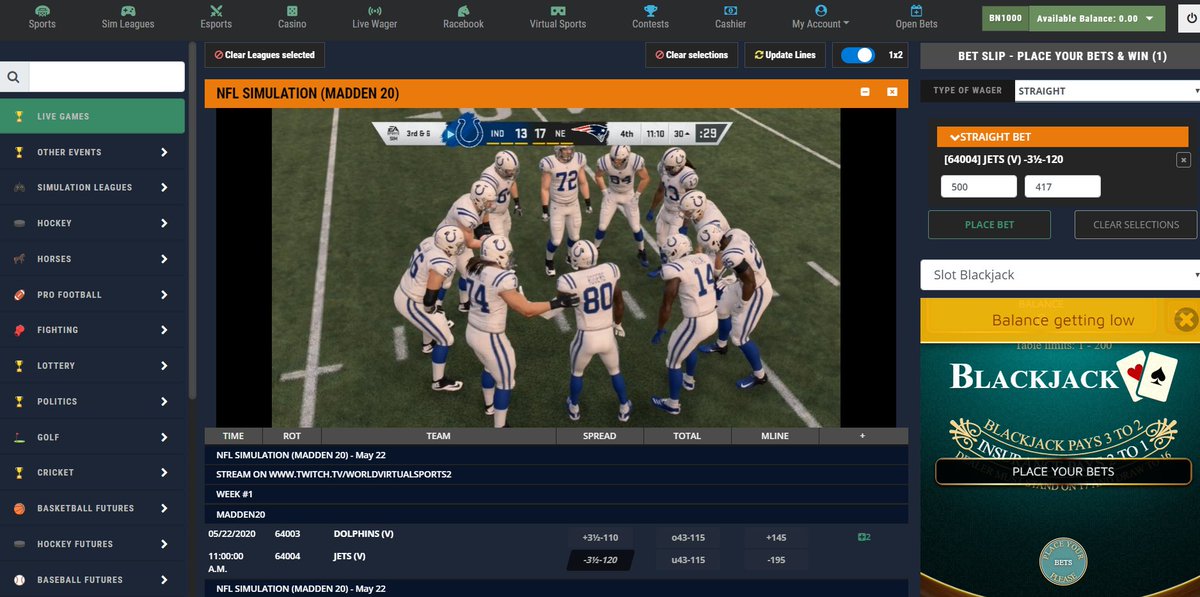1200x597 pixels.
Task: Open the Slot Blackjack game selector
Action: click(x=1060, y=275)
